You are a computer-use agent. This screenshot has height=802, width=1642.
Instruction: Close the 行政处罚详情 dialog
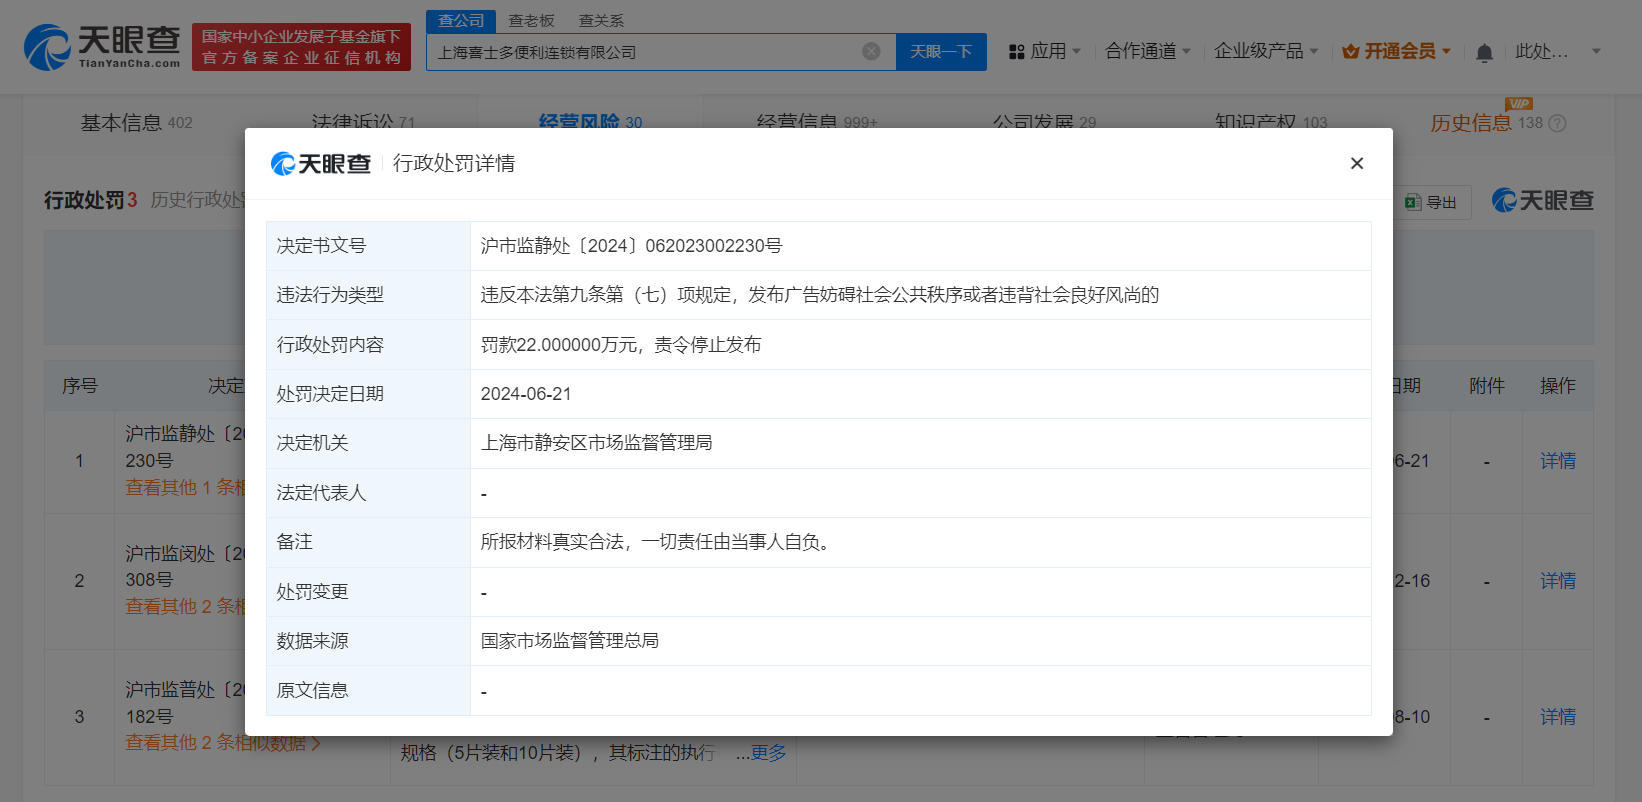pyautogui.click(x=1357, y=163)
